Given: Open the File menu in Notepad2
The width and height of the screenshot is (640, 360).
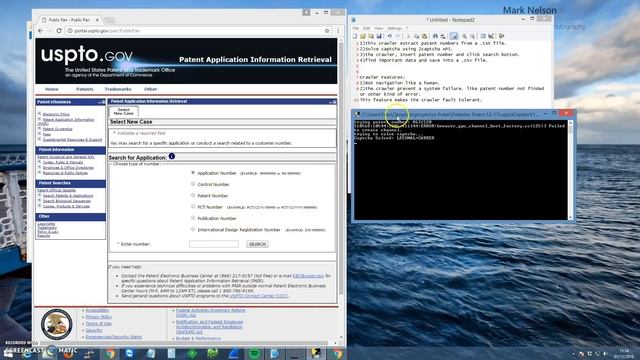Looking at the screenshot, I should 356,28.
